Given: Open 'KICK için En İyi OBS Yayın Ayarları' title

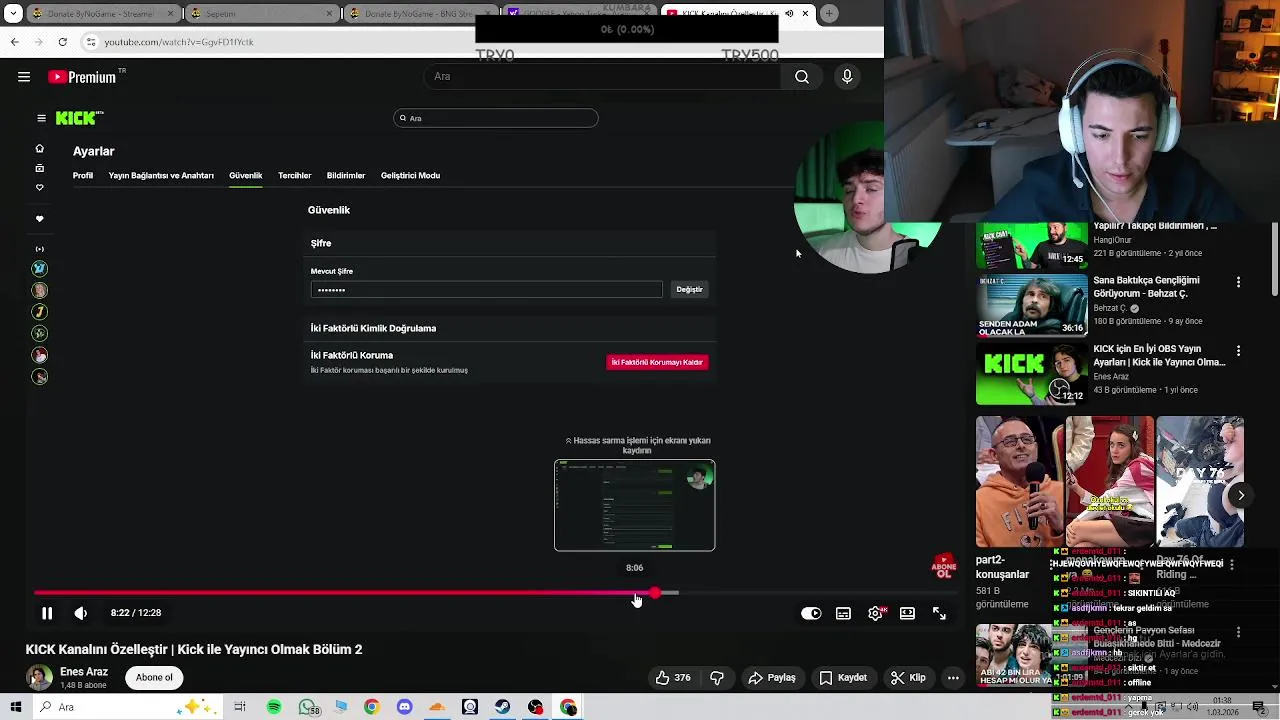Looking at the screenshot, I should [1159, 355].
